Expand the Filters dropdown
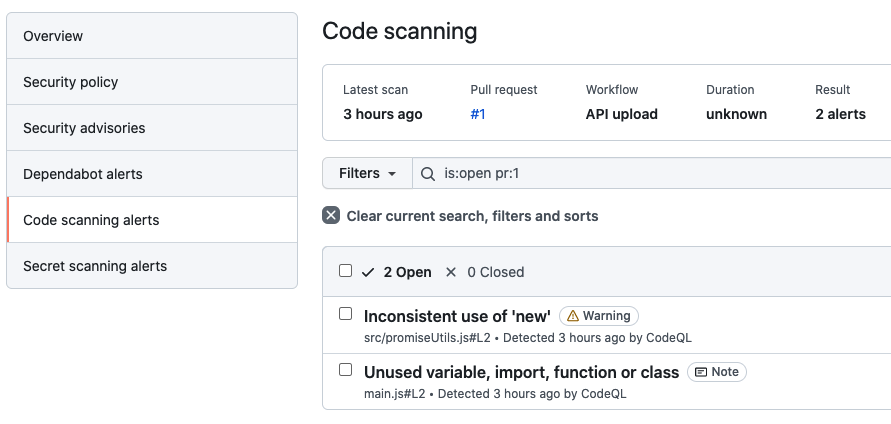Screen dimensions: 891x424 click(367, 173)
